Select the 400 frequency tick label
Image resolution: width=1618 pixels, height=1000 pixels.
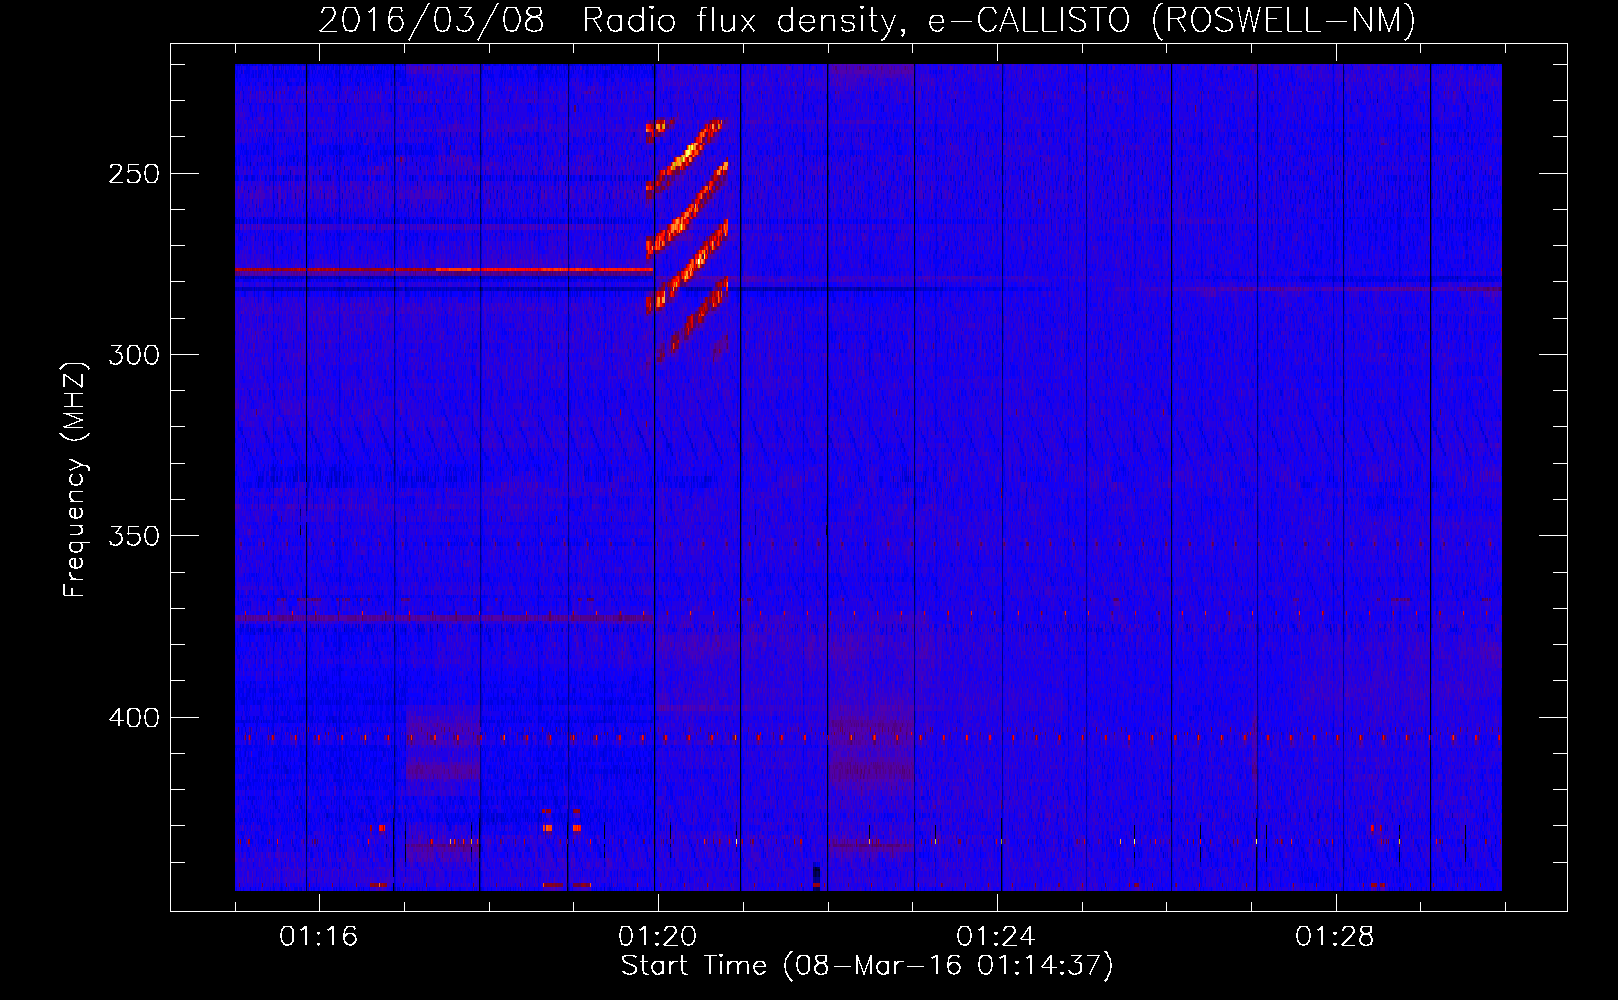[x=134, y=718]
